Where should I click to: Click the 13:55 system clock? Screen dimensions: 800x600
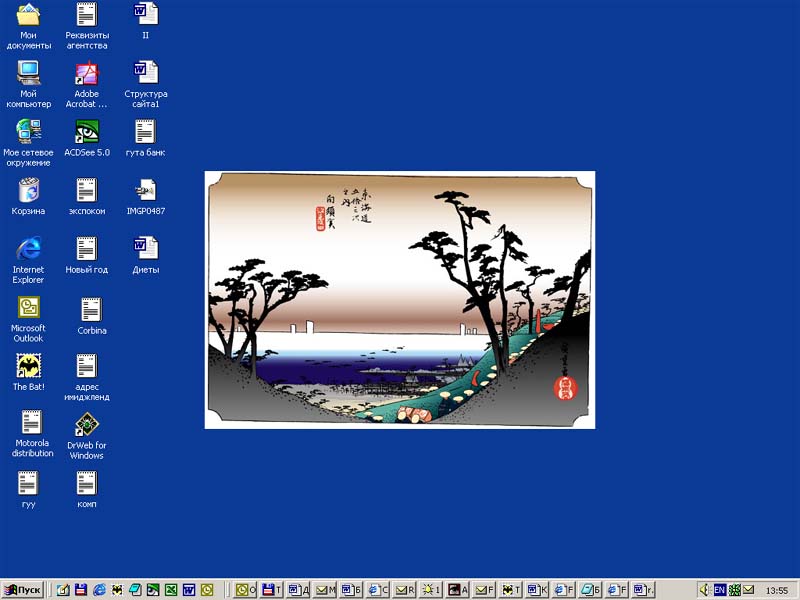pyautogui.click(x=777, y=590)
